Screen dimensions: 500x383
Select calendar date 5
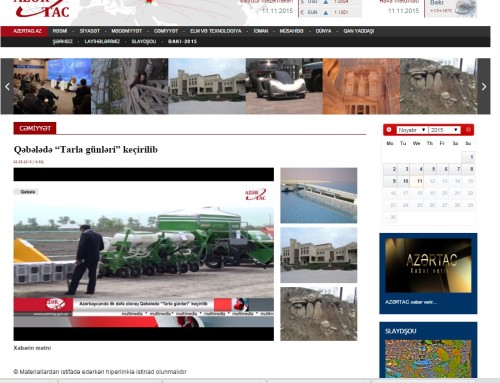click(x=430, y=169)
